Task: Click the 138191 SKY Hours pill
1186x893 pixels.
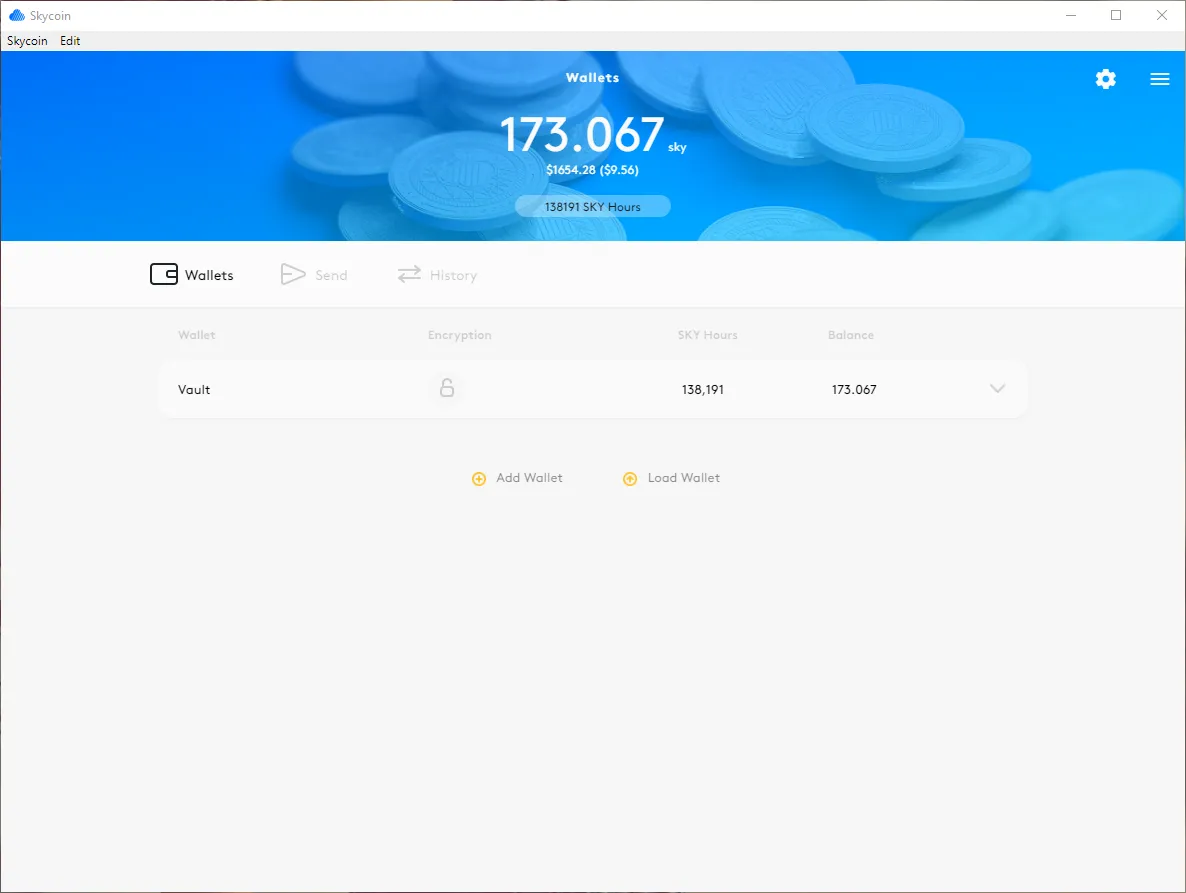Action: pos(593,206)
